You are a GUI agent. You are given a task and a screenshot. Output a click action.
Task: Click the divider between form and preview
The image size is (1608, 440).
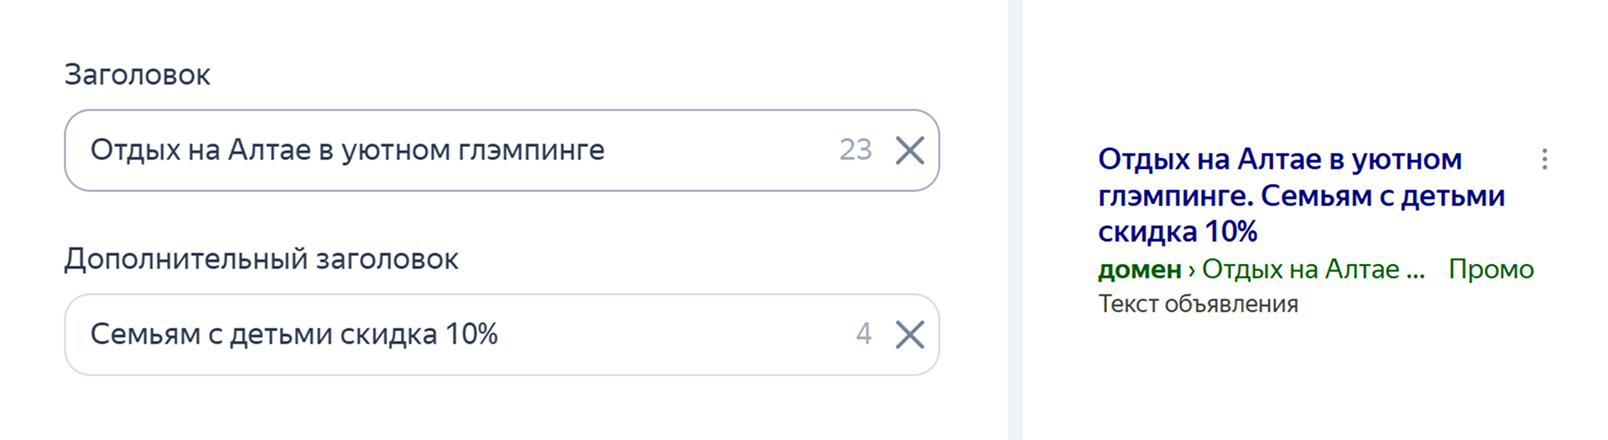click(1015, 220)
